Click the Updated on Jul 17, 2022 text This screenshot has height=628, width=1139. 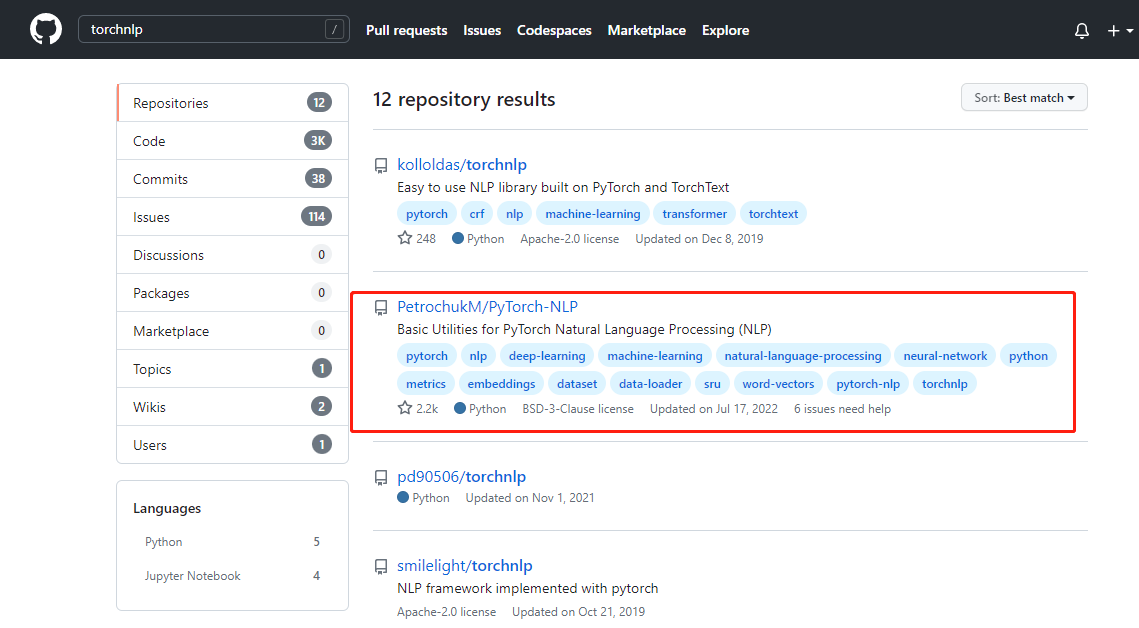click(713, 409)
